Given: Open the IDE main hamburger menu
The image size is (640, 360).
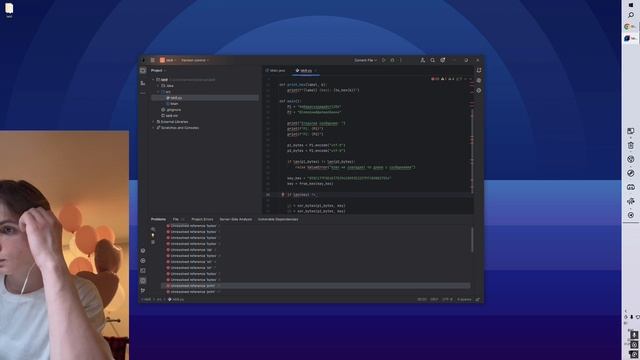Looking at the screenshot, I should point(153,60).
